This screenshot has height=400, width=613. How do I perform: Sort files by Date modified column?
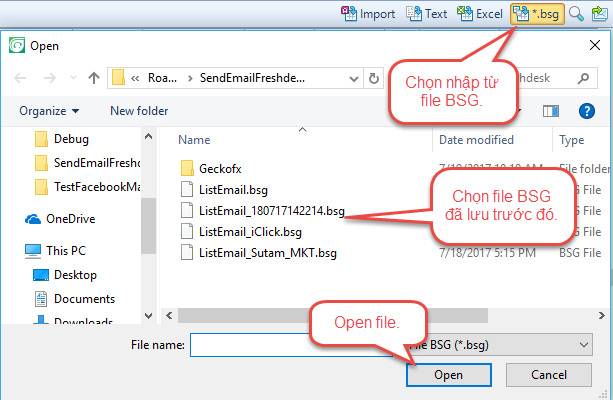point(476,140)
